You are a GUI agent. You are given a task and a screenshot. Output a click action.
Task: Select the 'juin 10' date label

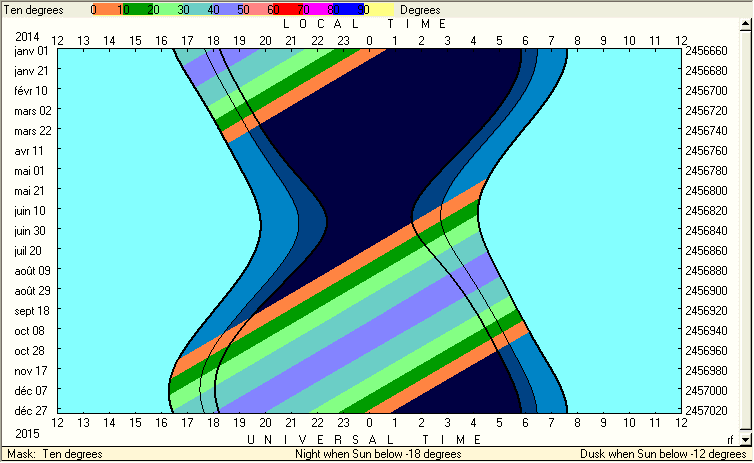pos(30,211)
